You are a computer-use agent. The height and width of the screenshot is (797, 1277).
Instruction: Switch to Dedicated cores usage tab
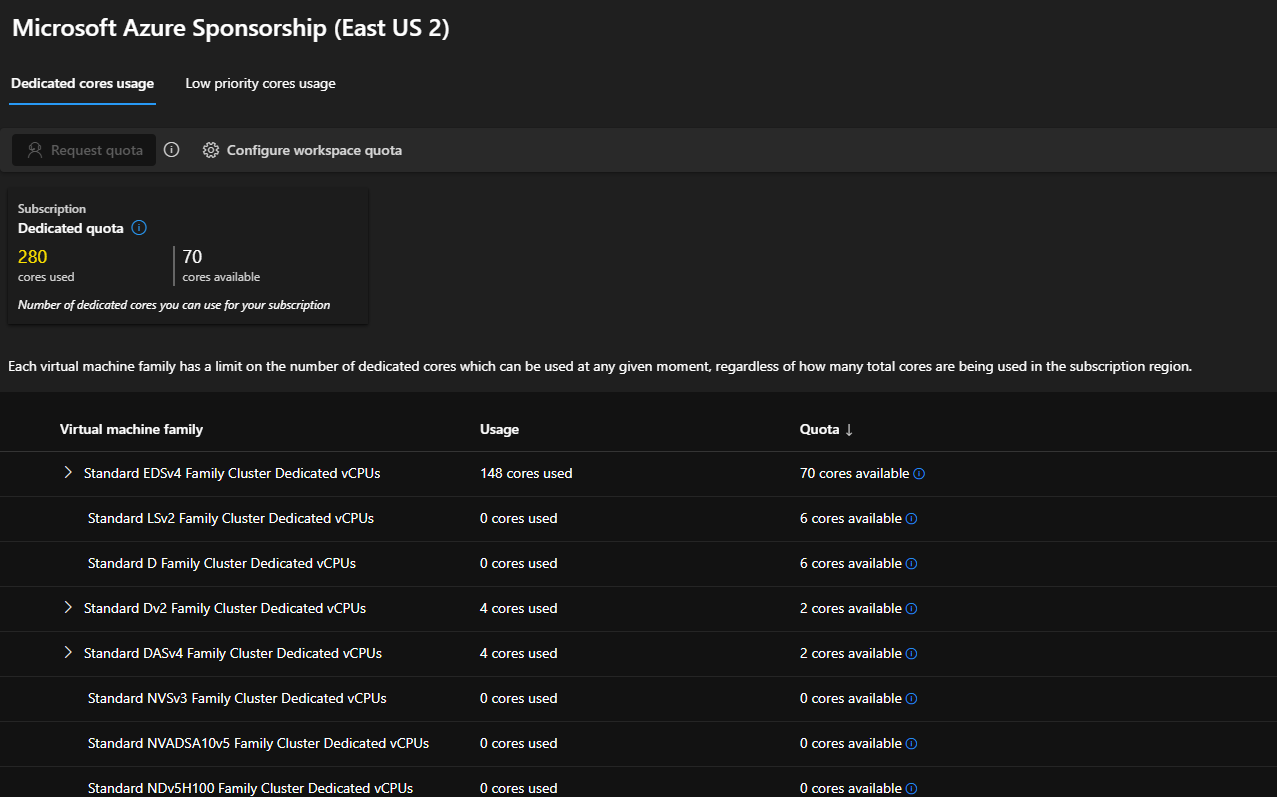(x=82, y=84)
